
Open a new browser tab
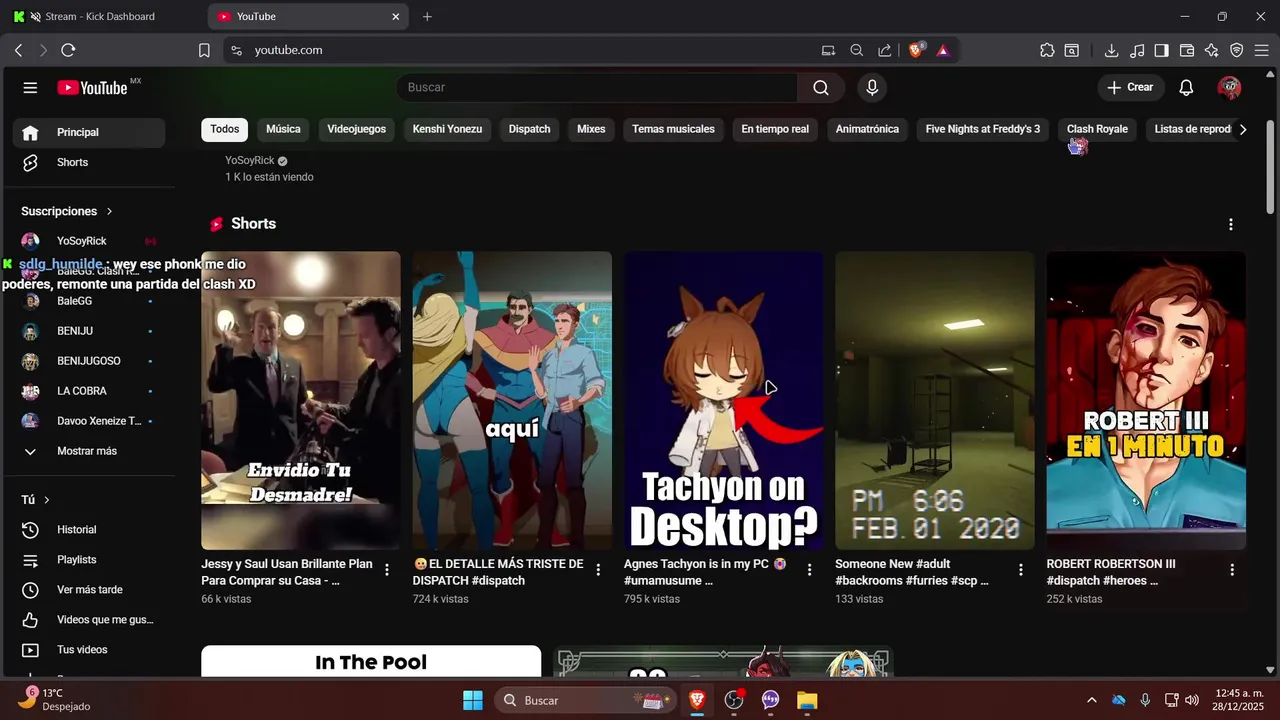pos(427,17)
